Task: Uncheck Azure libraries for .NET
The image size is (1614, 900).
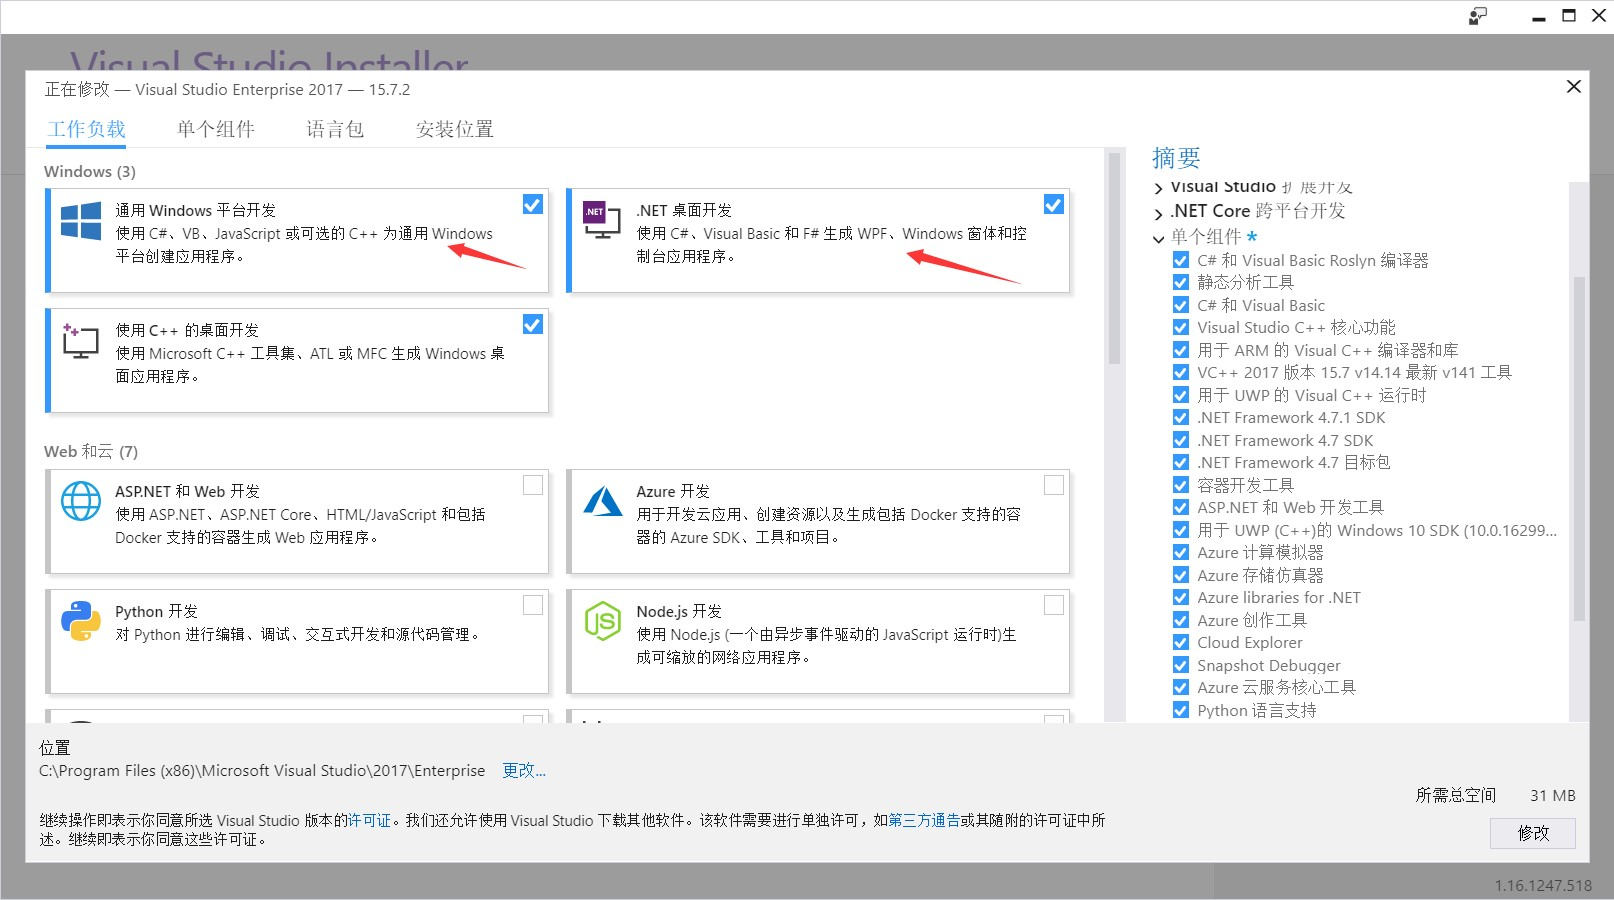Action: click(x=1181, y=597)
